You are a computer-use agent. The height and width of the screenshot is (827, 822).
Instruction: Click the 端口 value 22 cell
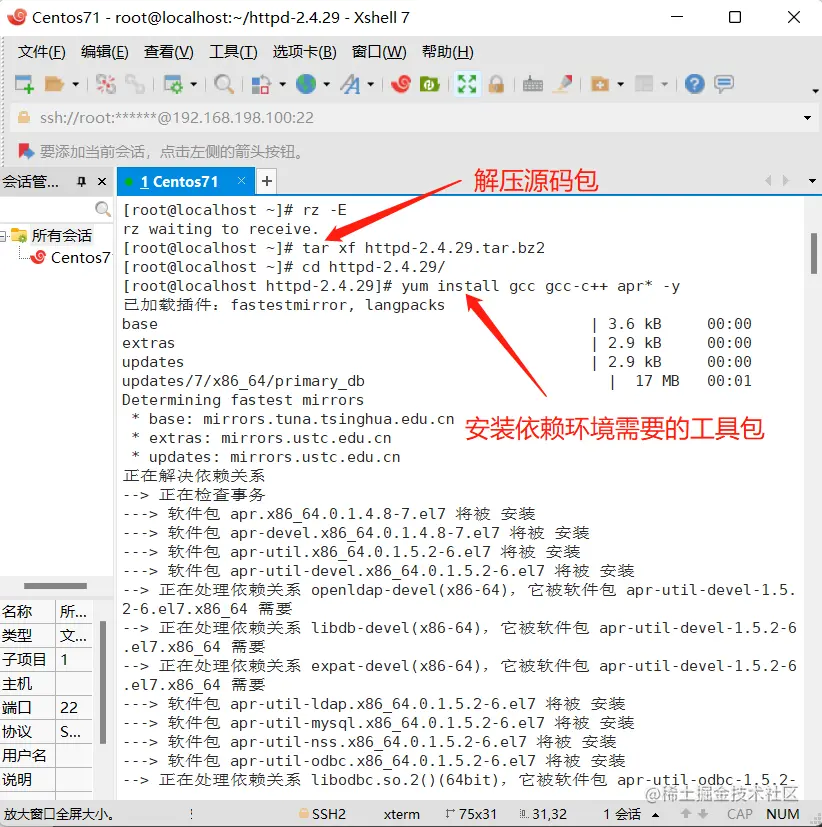(x=74, y=707)
